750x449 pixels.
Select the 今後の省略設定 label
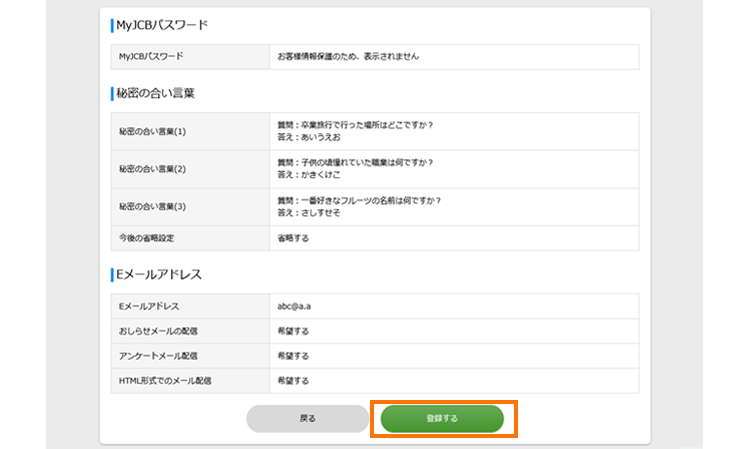pyautogui.click(x=146, y=238)
